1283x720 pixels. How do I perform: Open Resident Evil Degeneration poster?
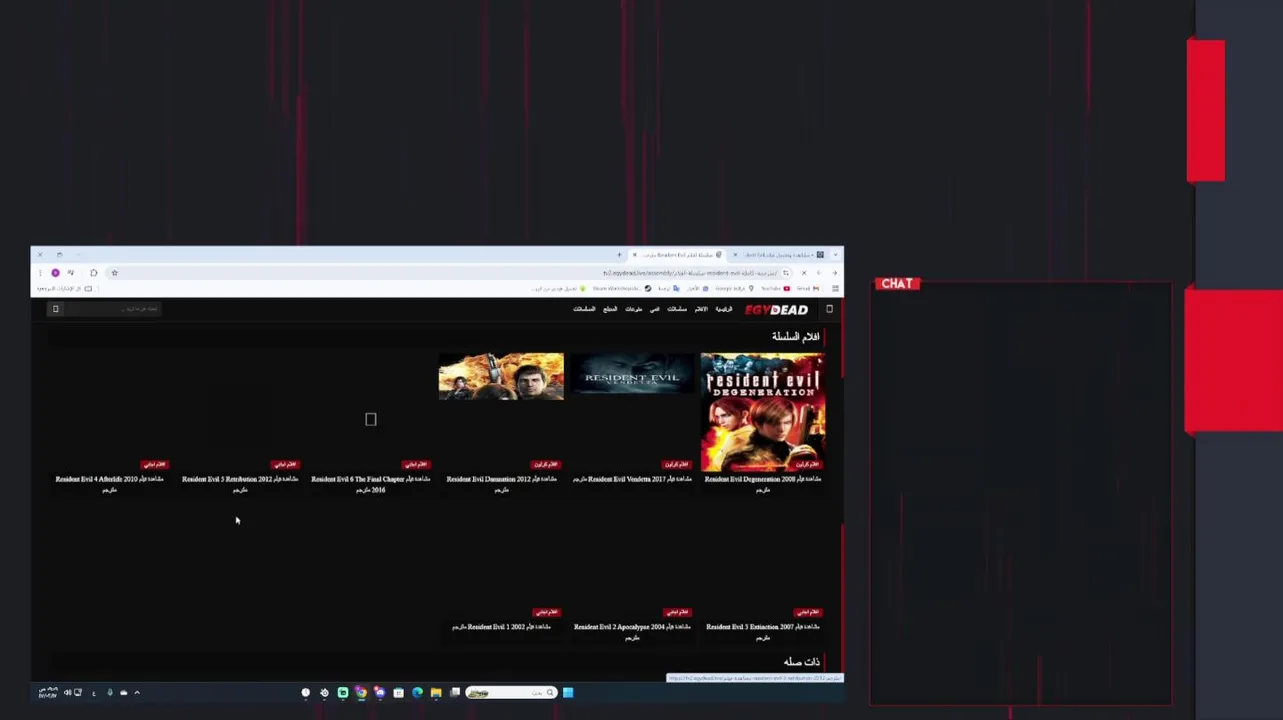point(763,412)
